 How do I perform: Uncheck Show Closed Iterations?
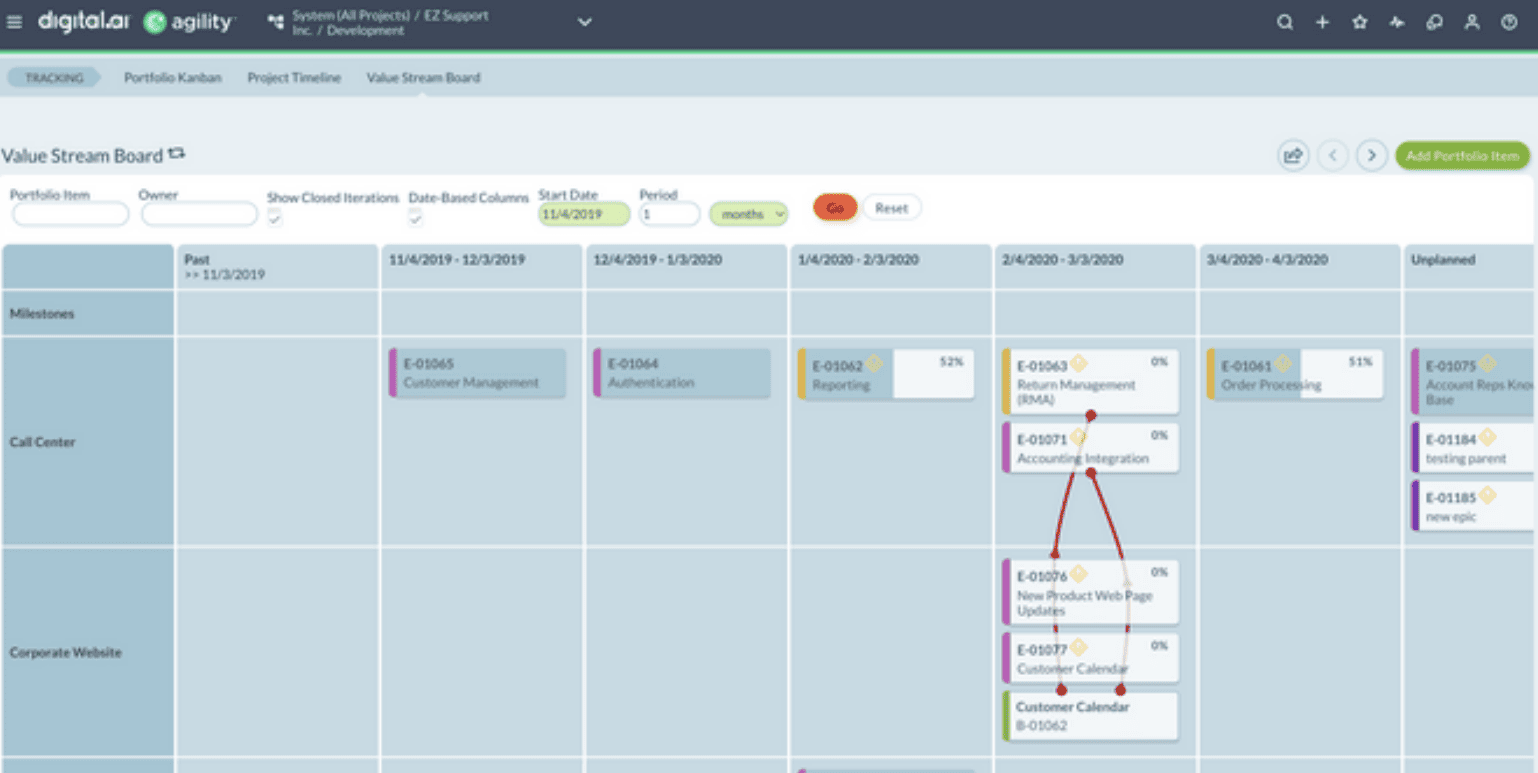(x=274, y=219)
